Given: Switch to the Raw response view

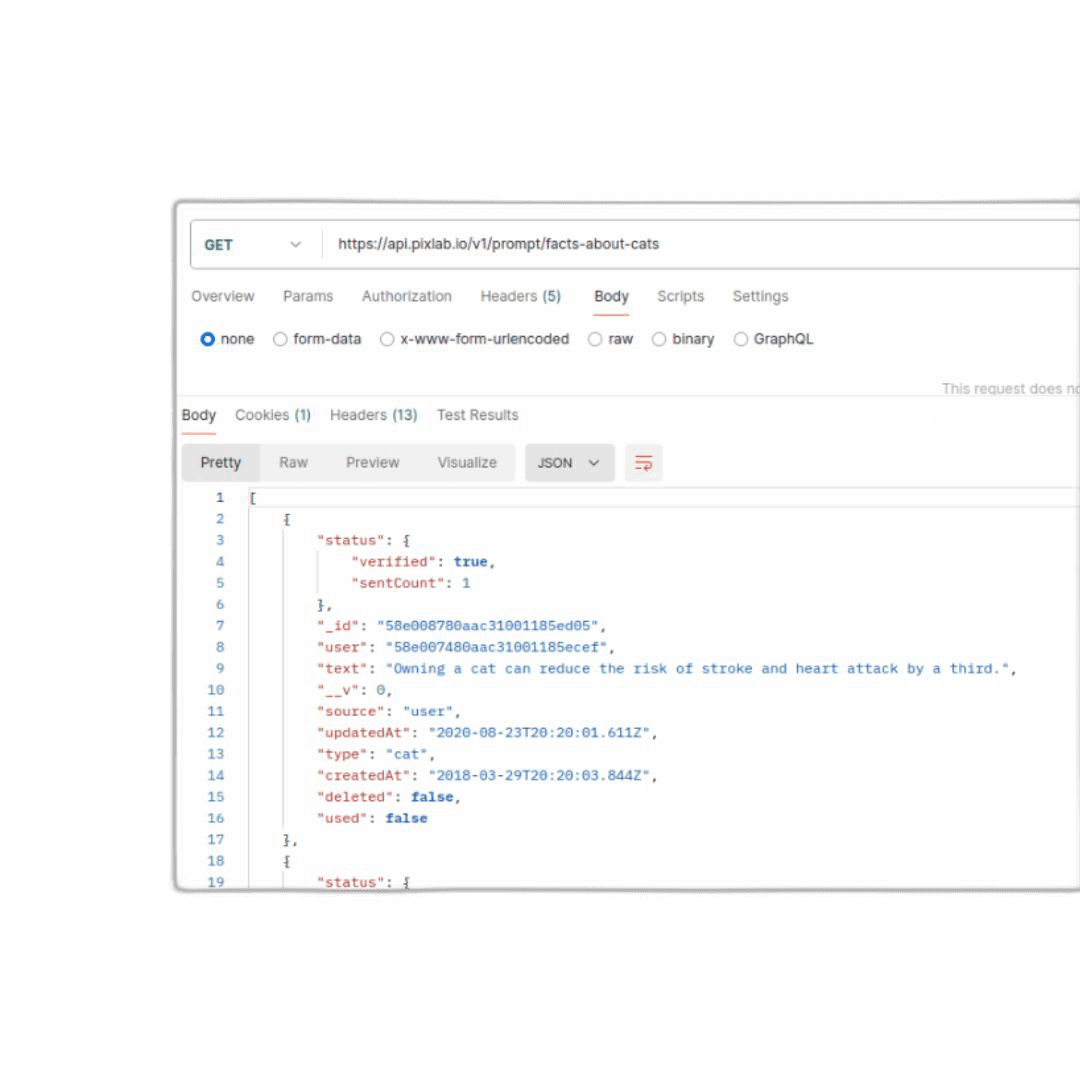Looking at the screenshot, I should click(293, 462).
